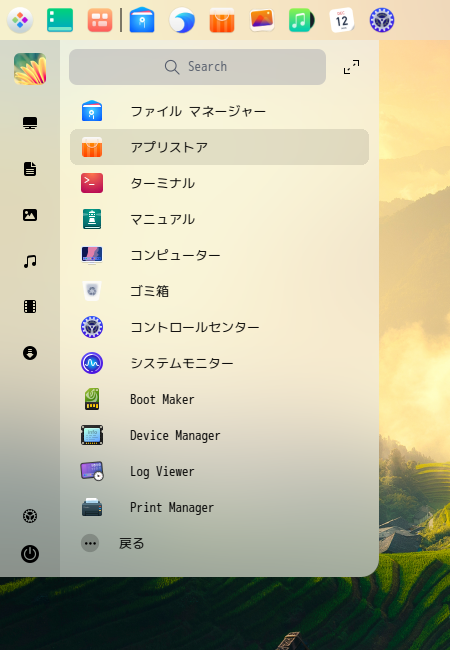Open ファイル マネージャー from the launcher list

coord(219,111)
